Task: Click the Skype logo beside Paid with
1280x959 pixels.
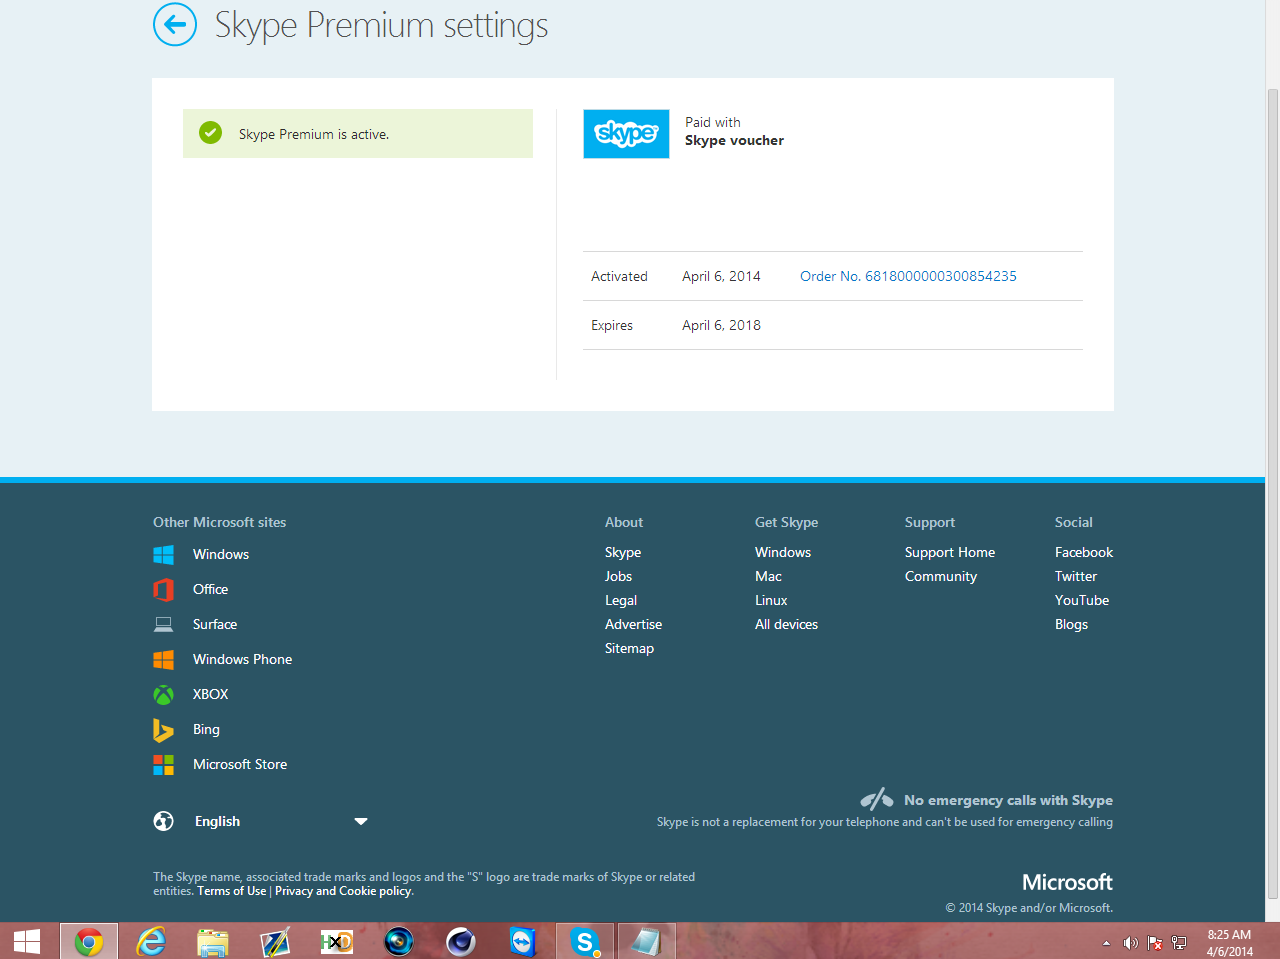Action: 626,134
